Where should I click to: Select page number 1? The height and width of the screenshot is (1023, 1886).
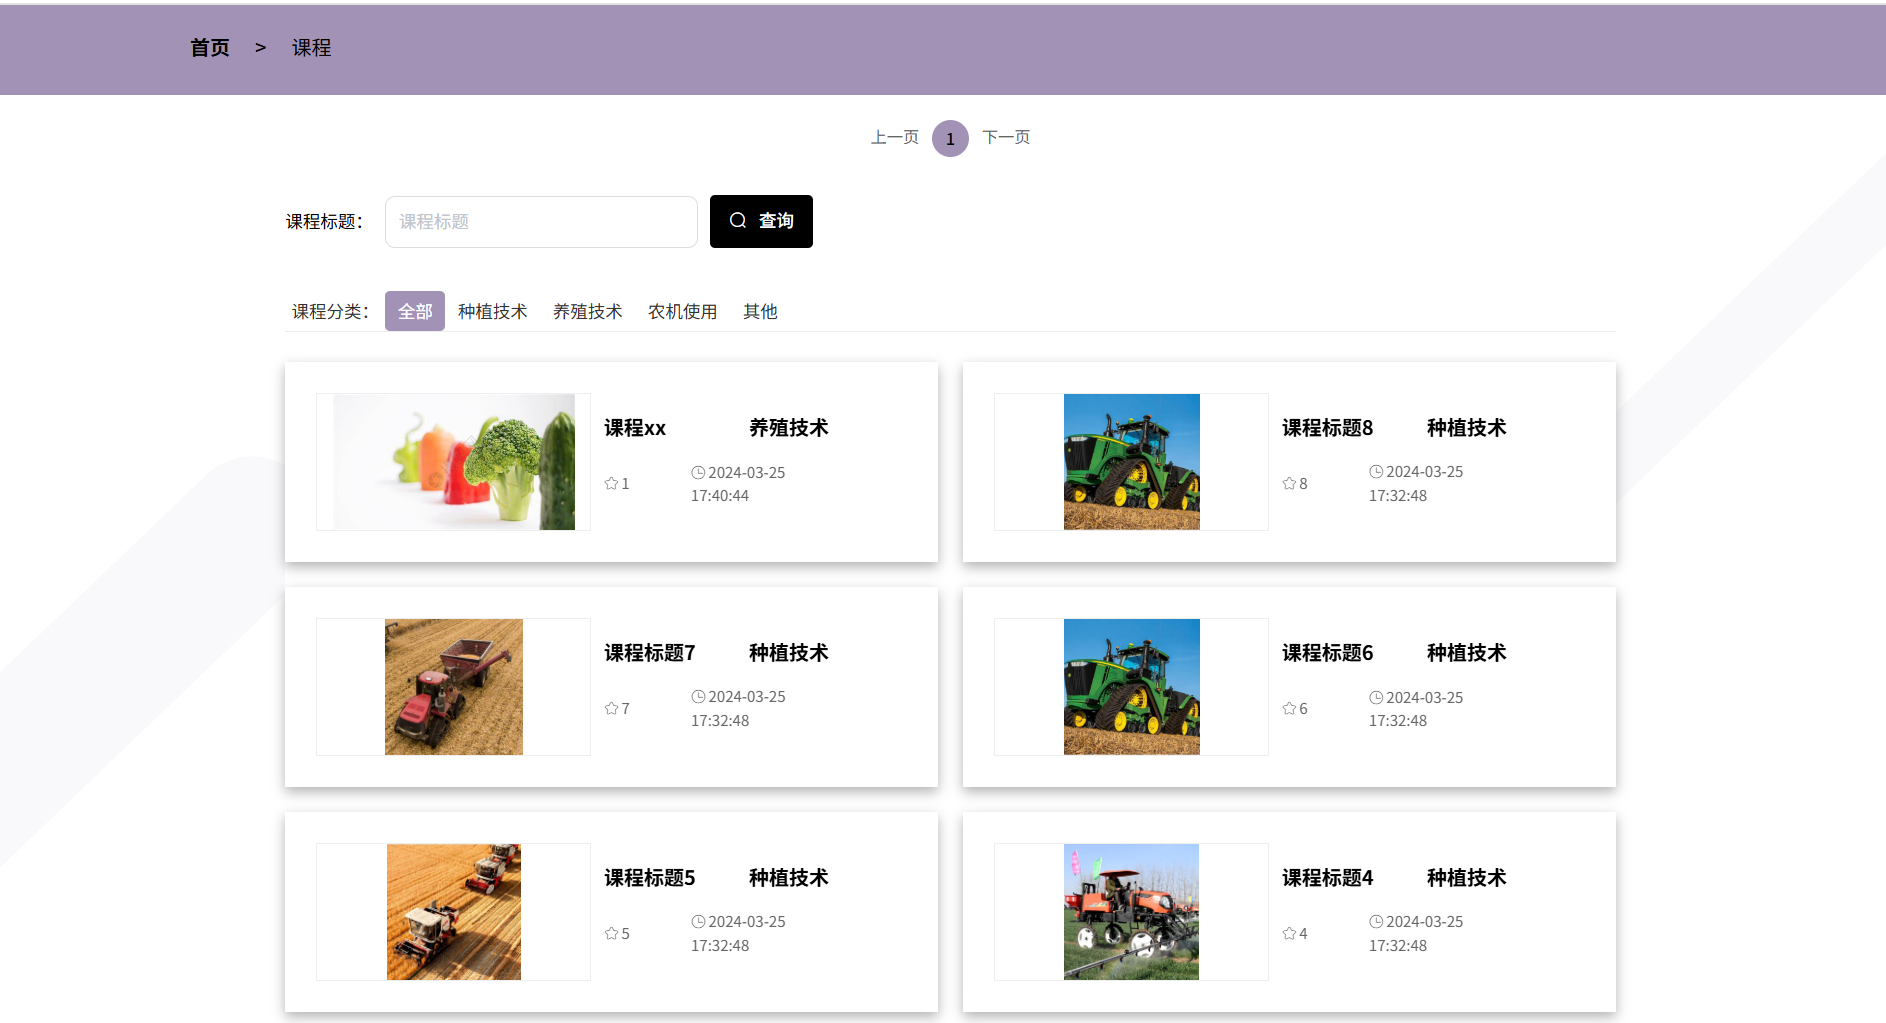950,138
